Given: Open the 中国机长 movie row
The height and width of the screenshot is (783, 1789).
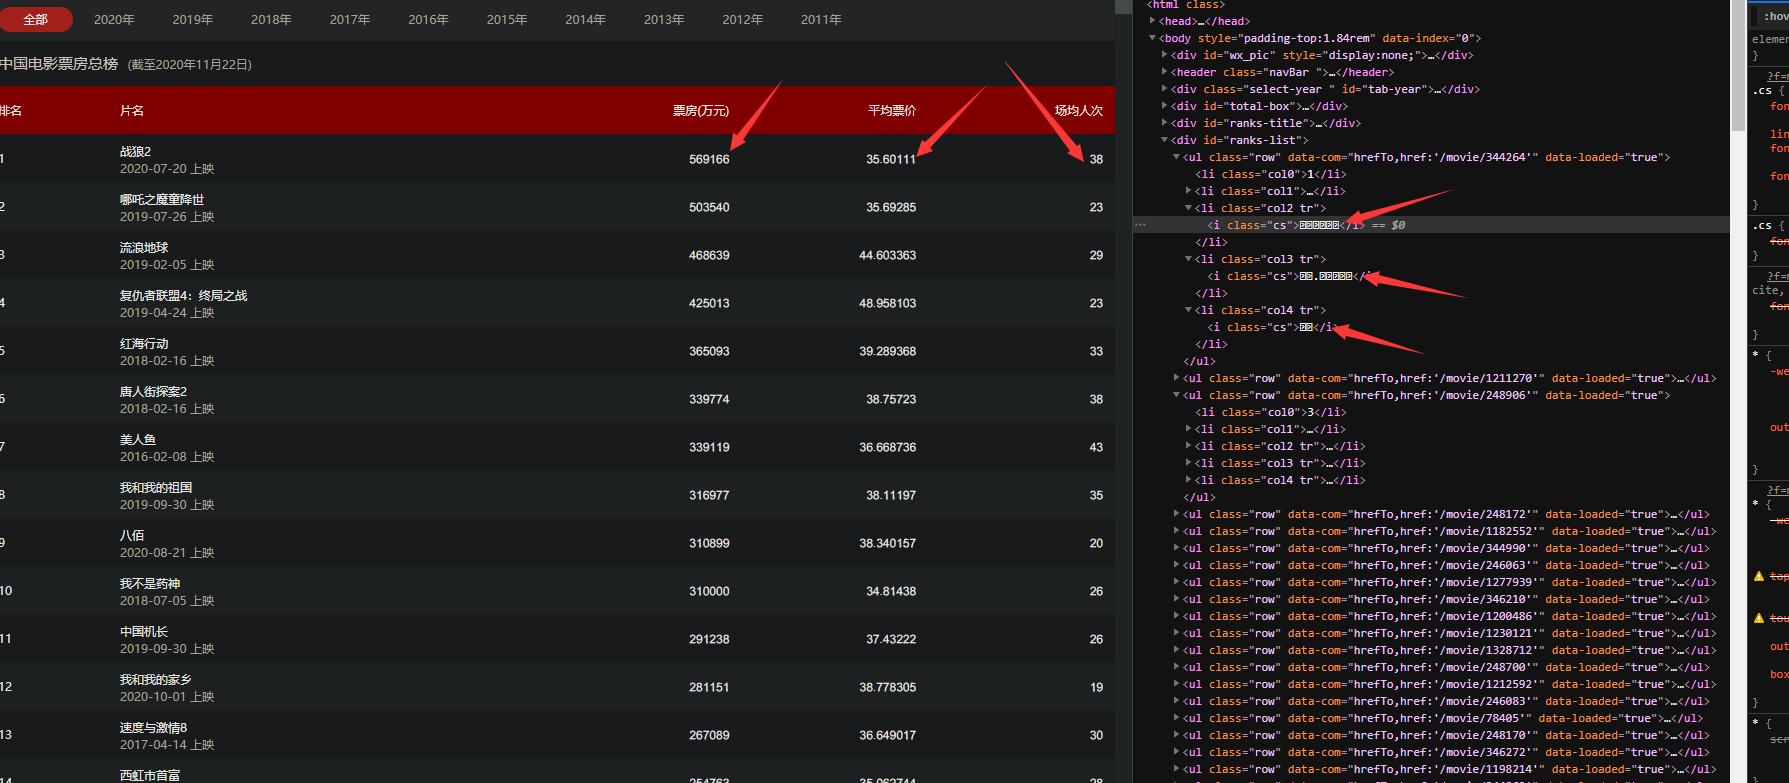Looking at the screenshot, I should click(557, 639).
